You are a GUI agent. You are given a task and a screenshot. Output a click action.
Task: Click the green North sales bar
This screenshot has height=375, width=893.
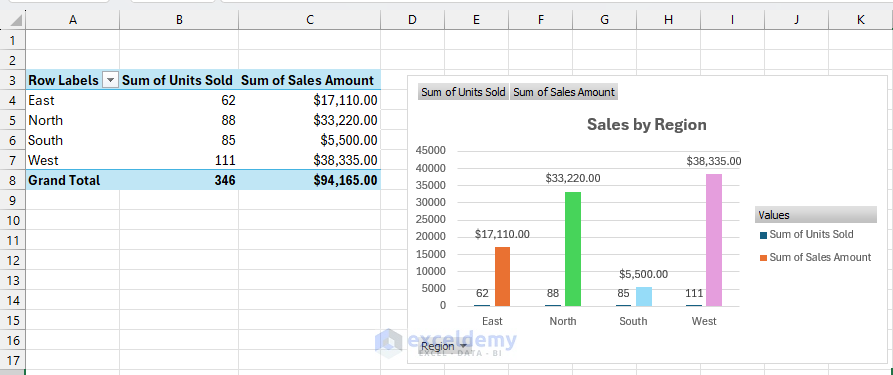(573, 249)
